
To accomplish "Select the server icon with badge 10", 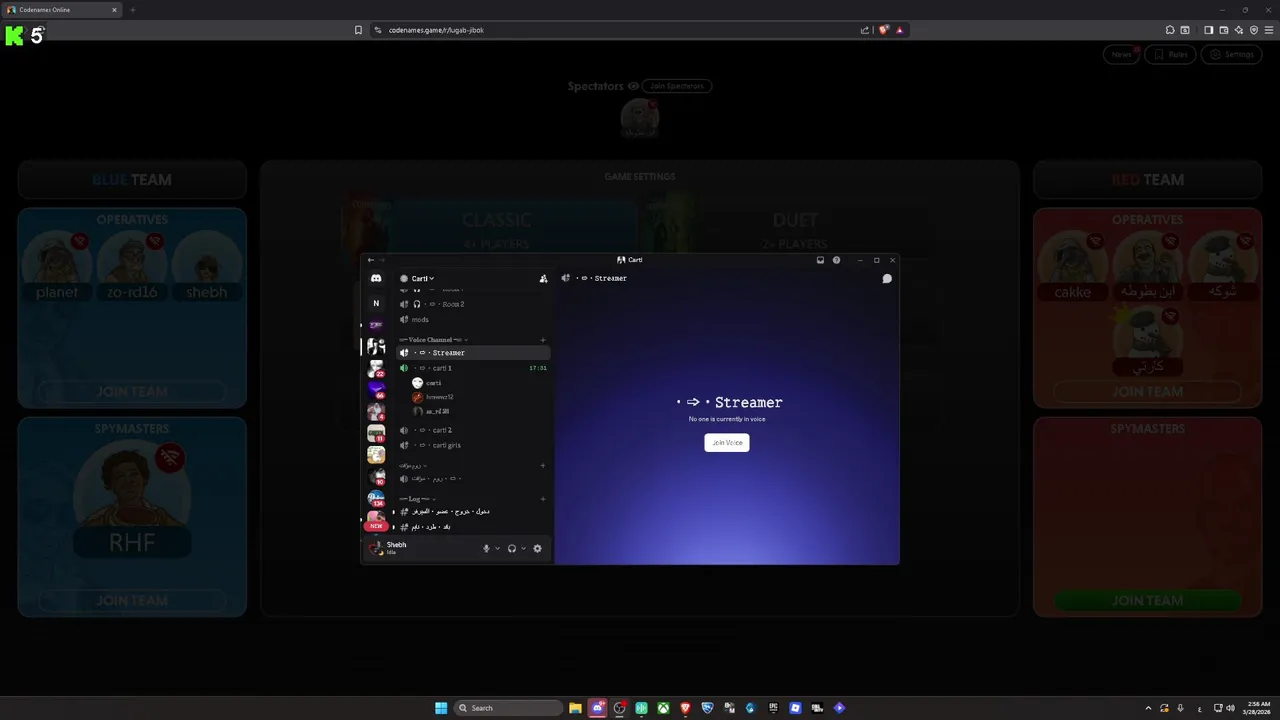I will (x=376, y=476).
